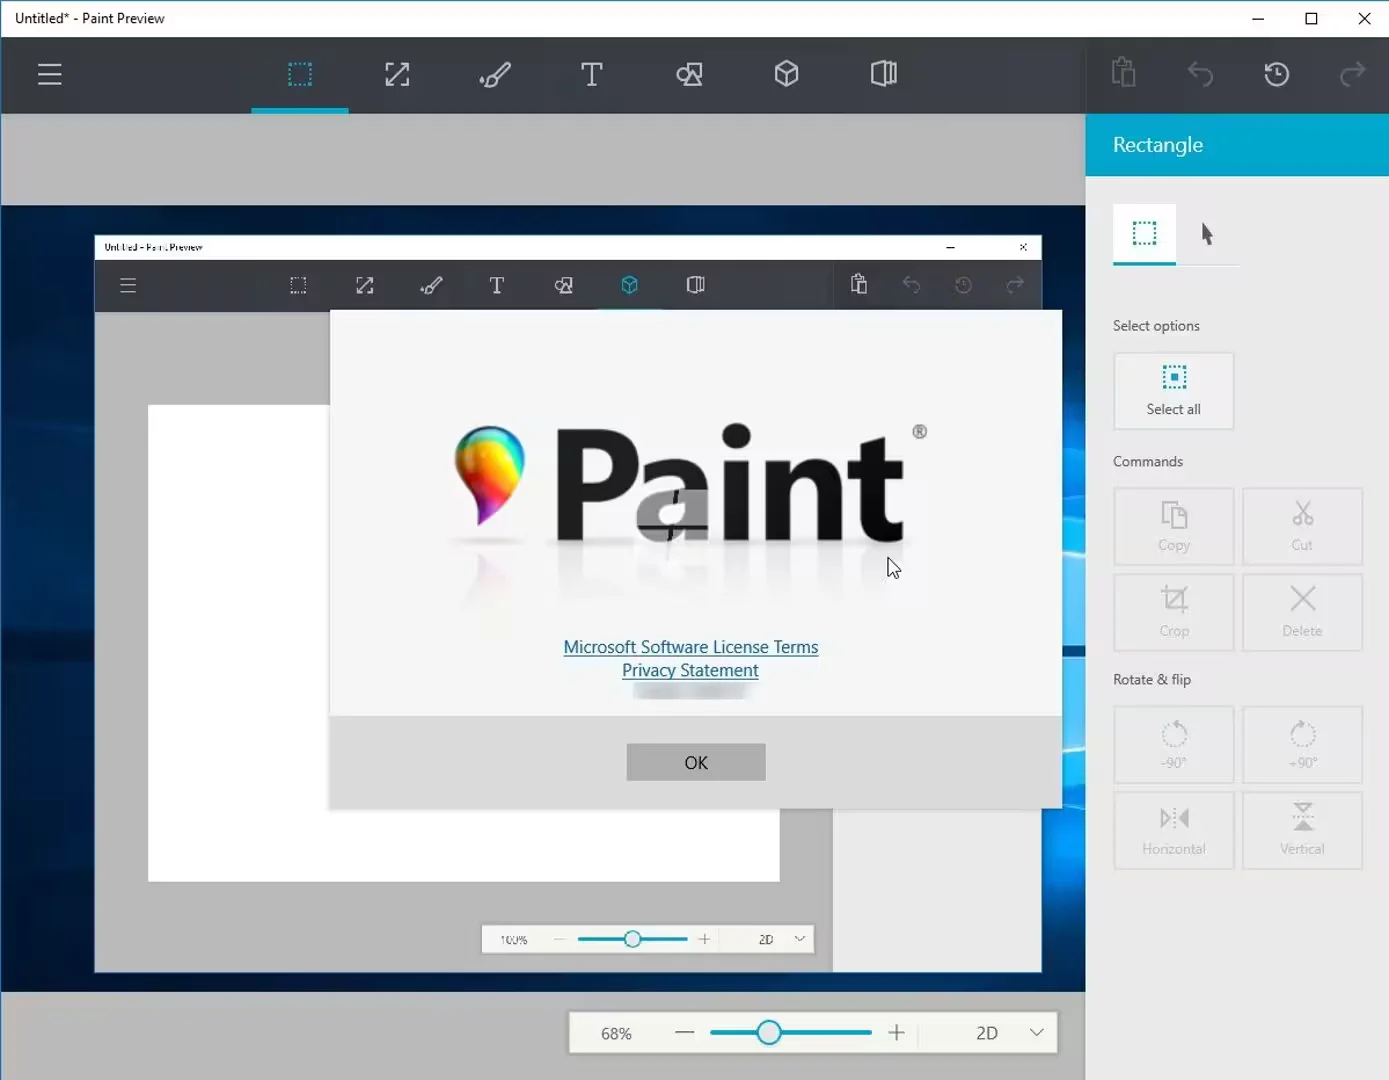This screenshot has width=1389, height=1080.
Task: Open the hamburger menu
Action: coord(50,75)
